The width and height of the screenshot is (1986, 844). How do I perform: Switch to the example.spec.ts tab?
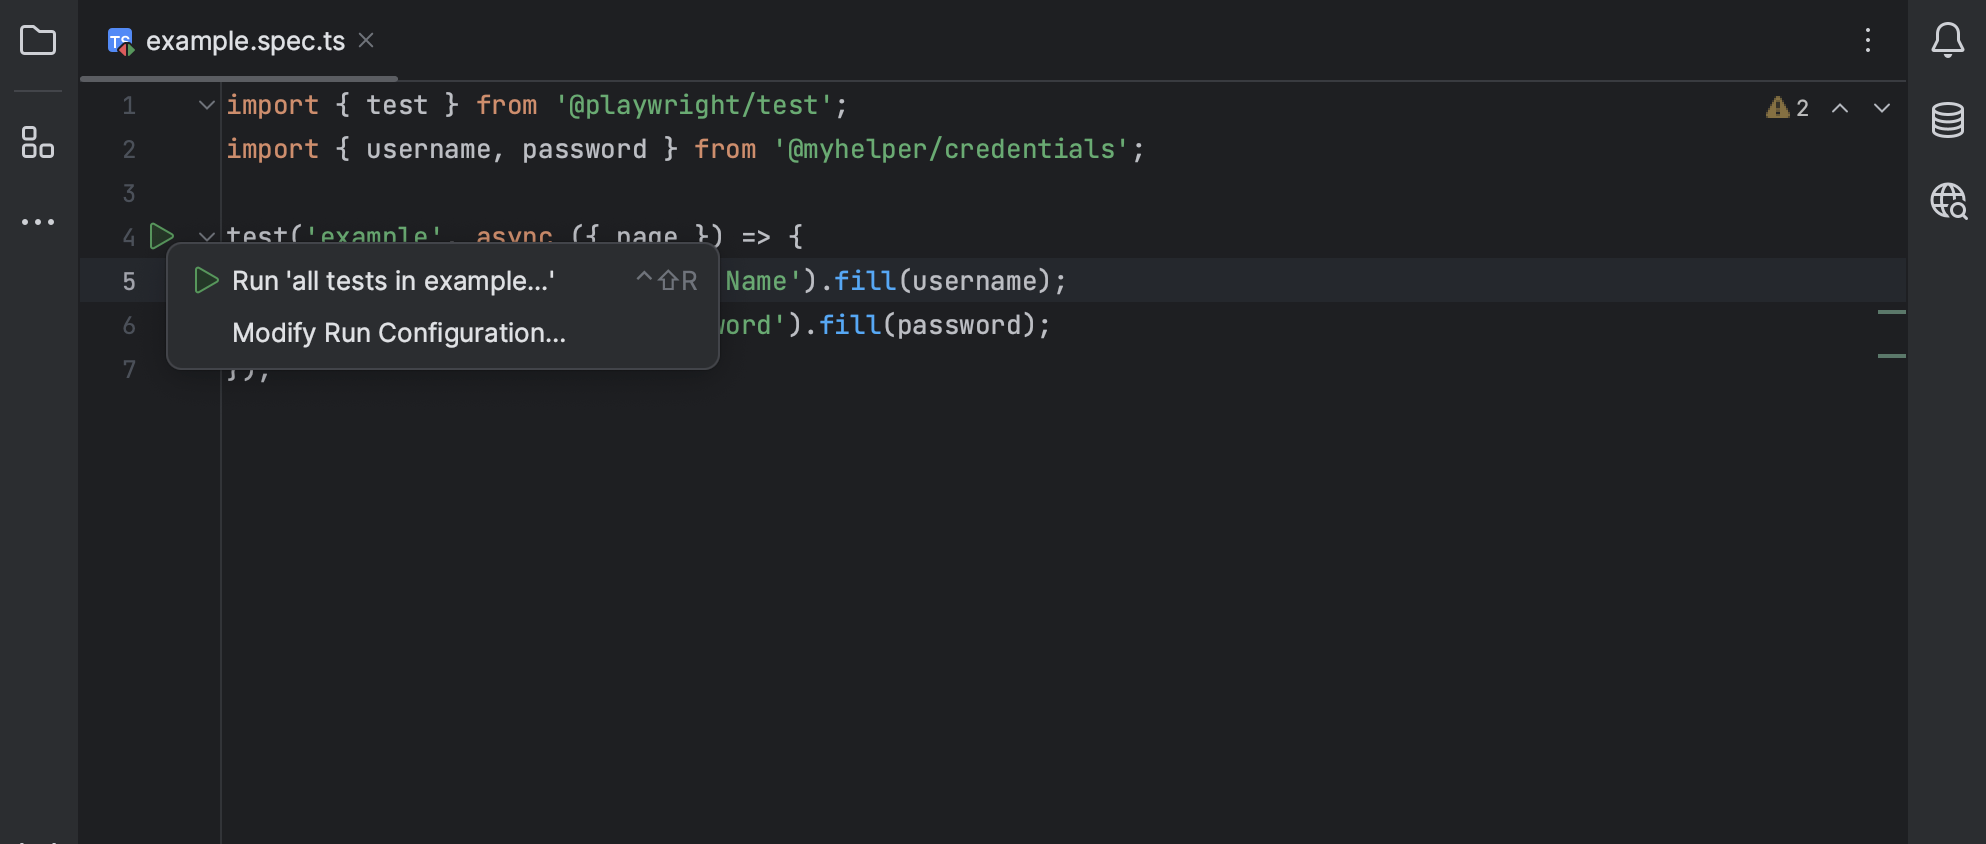coord(245,41)
